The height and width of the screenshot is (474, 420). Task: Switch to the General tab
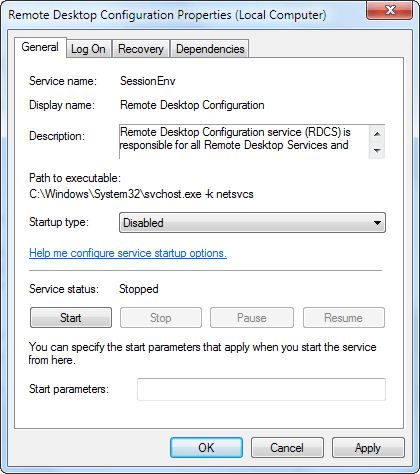point(40,47)
